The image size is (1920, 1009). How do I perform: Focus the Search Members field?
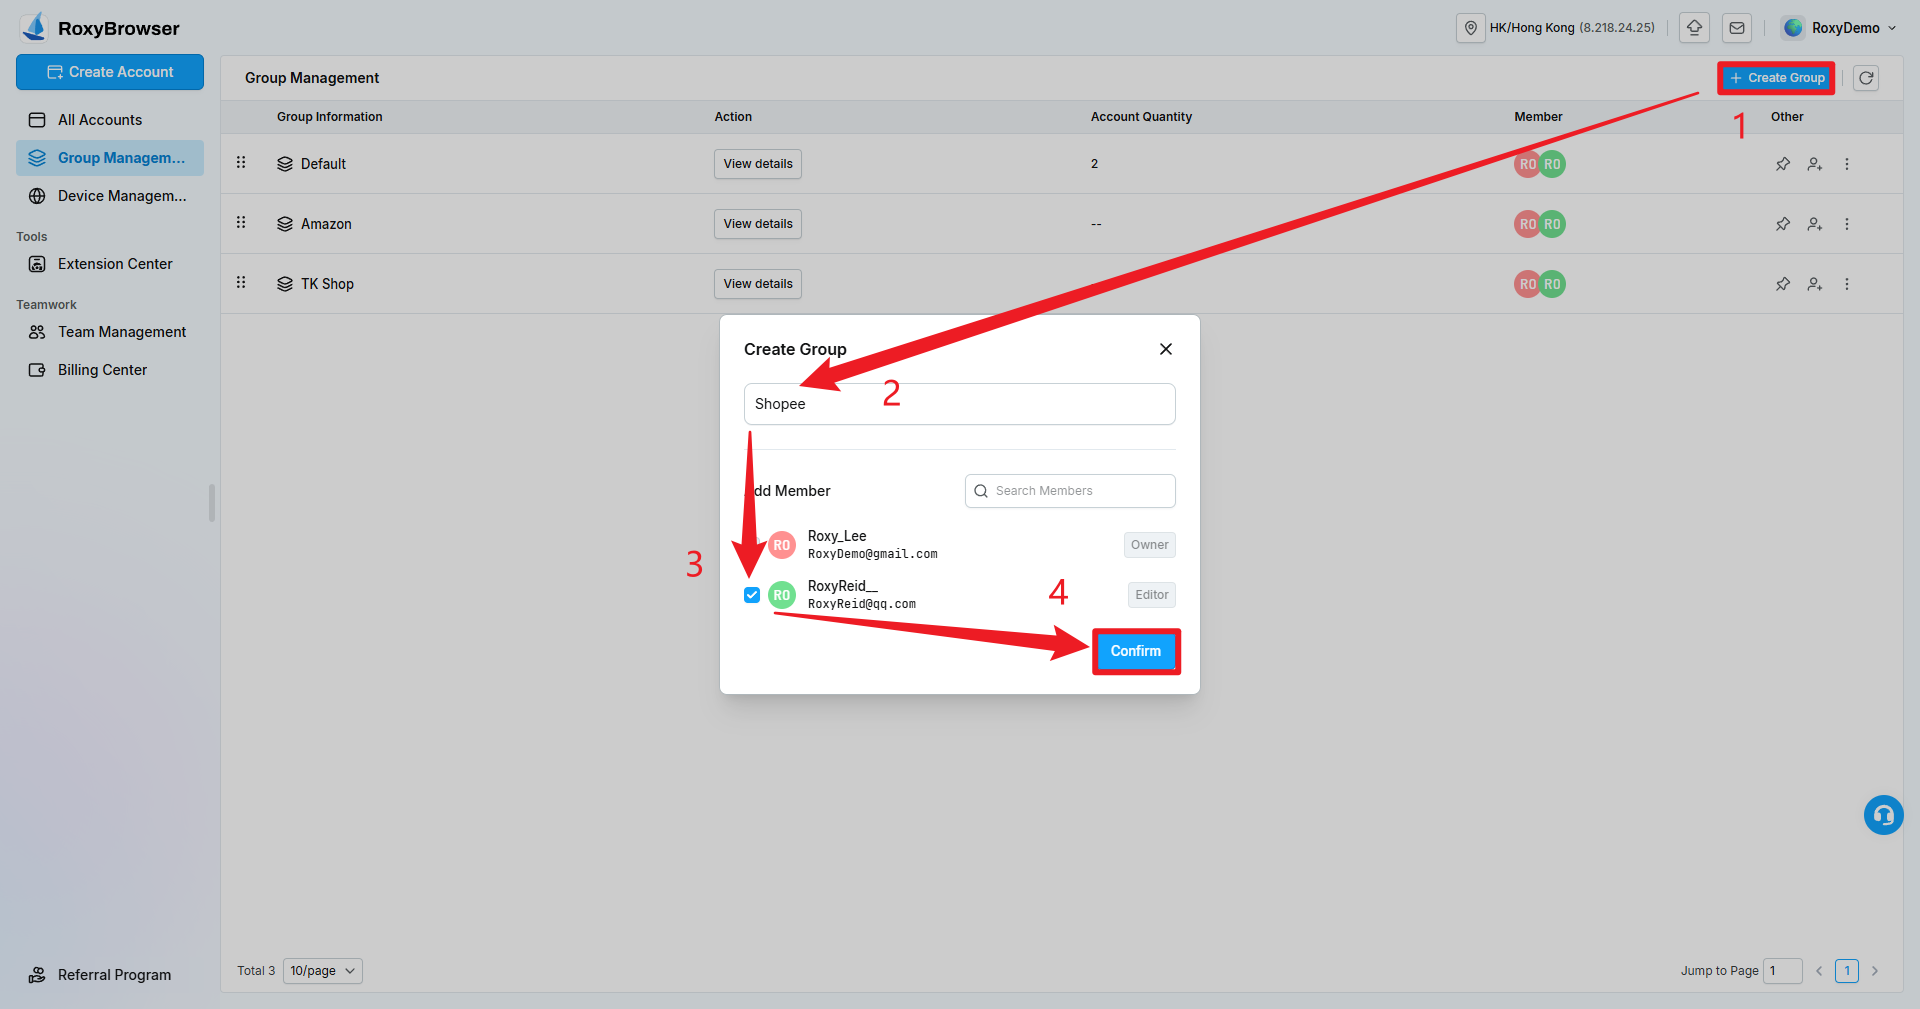(x=1070, y=491)
